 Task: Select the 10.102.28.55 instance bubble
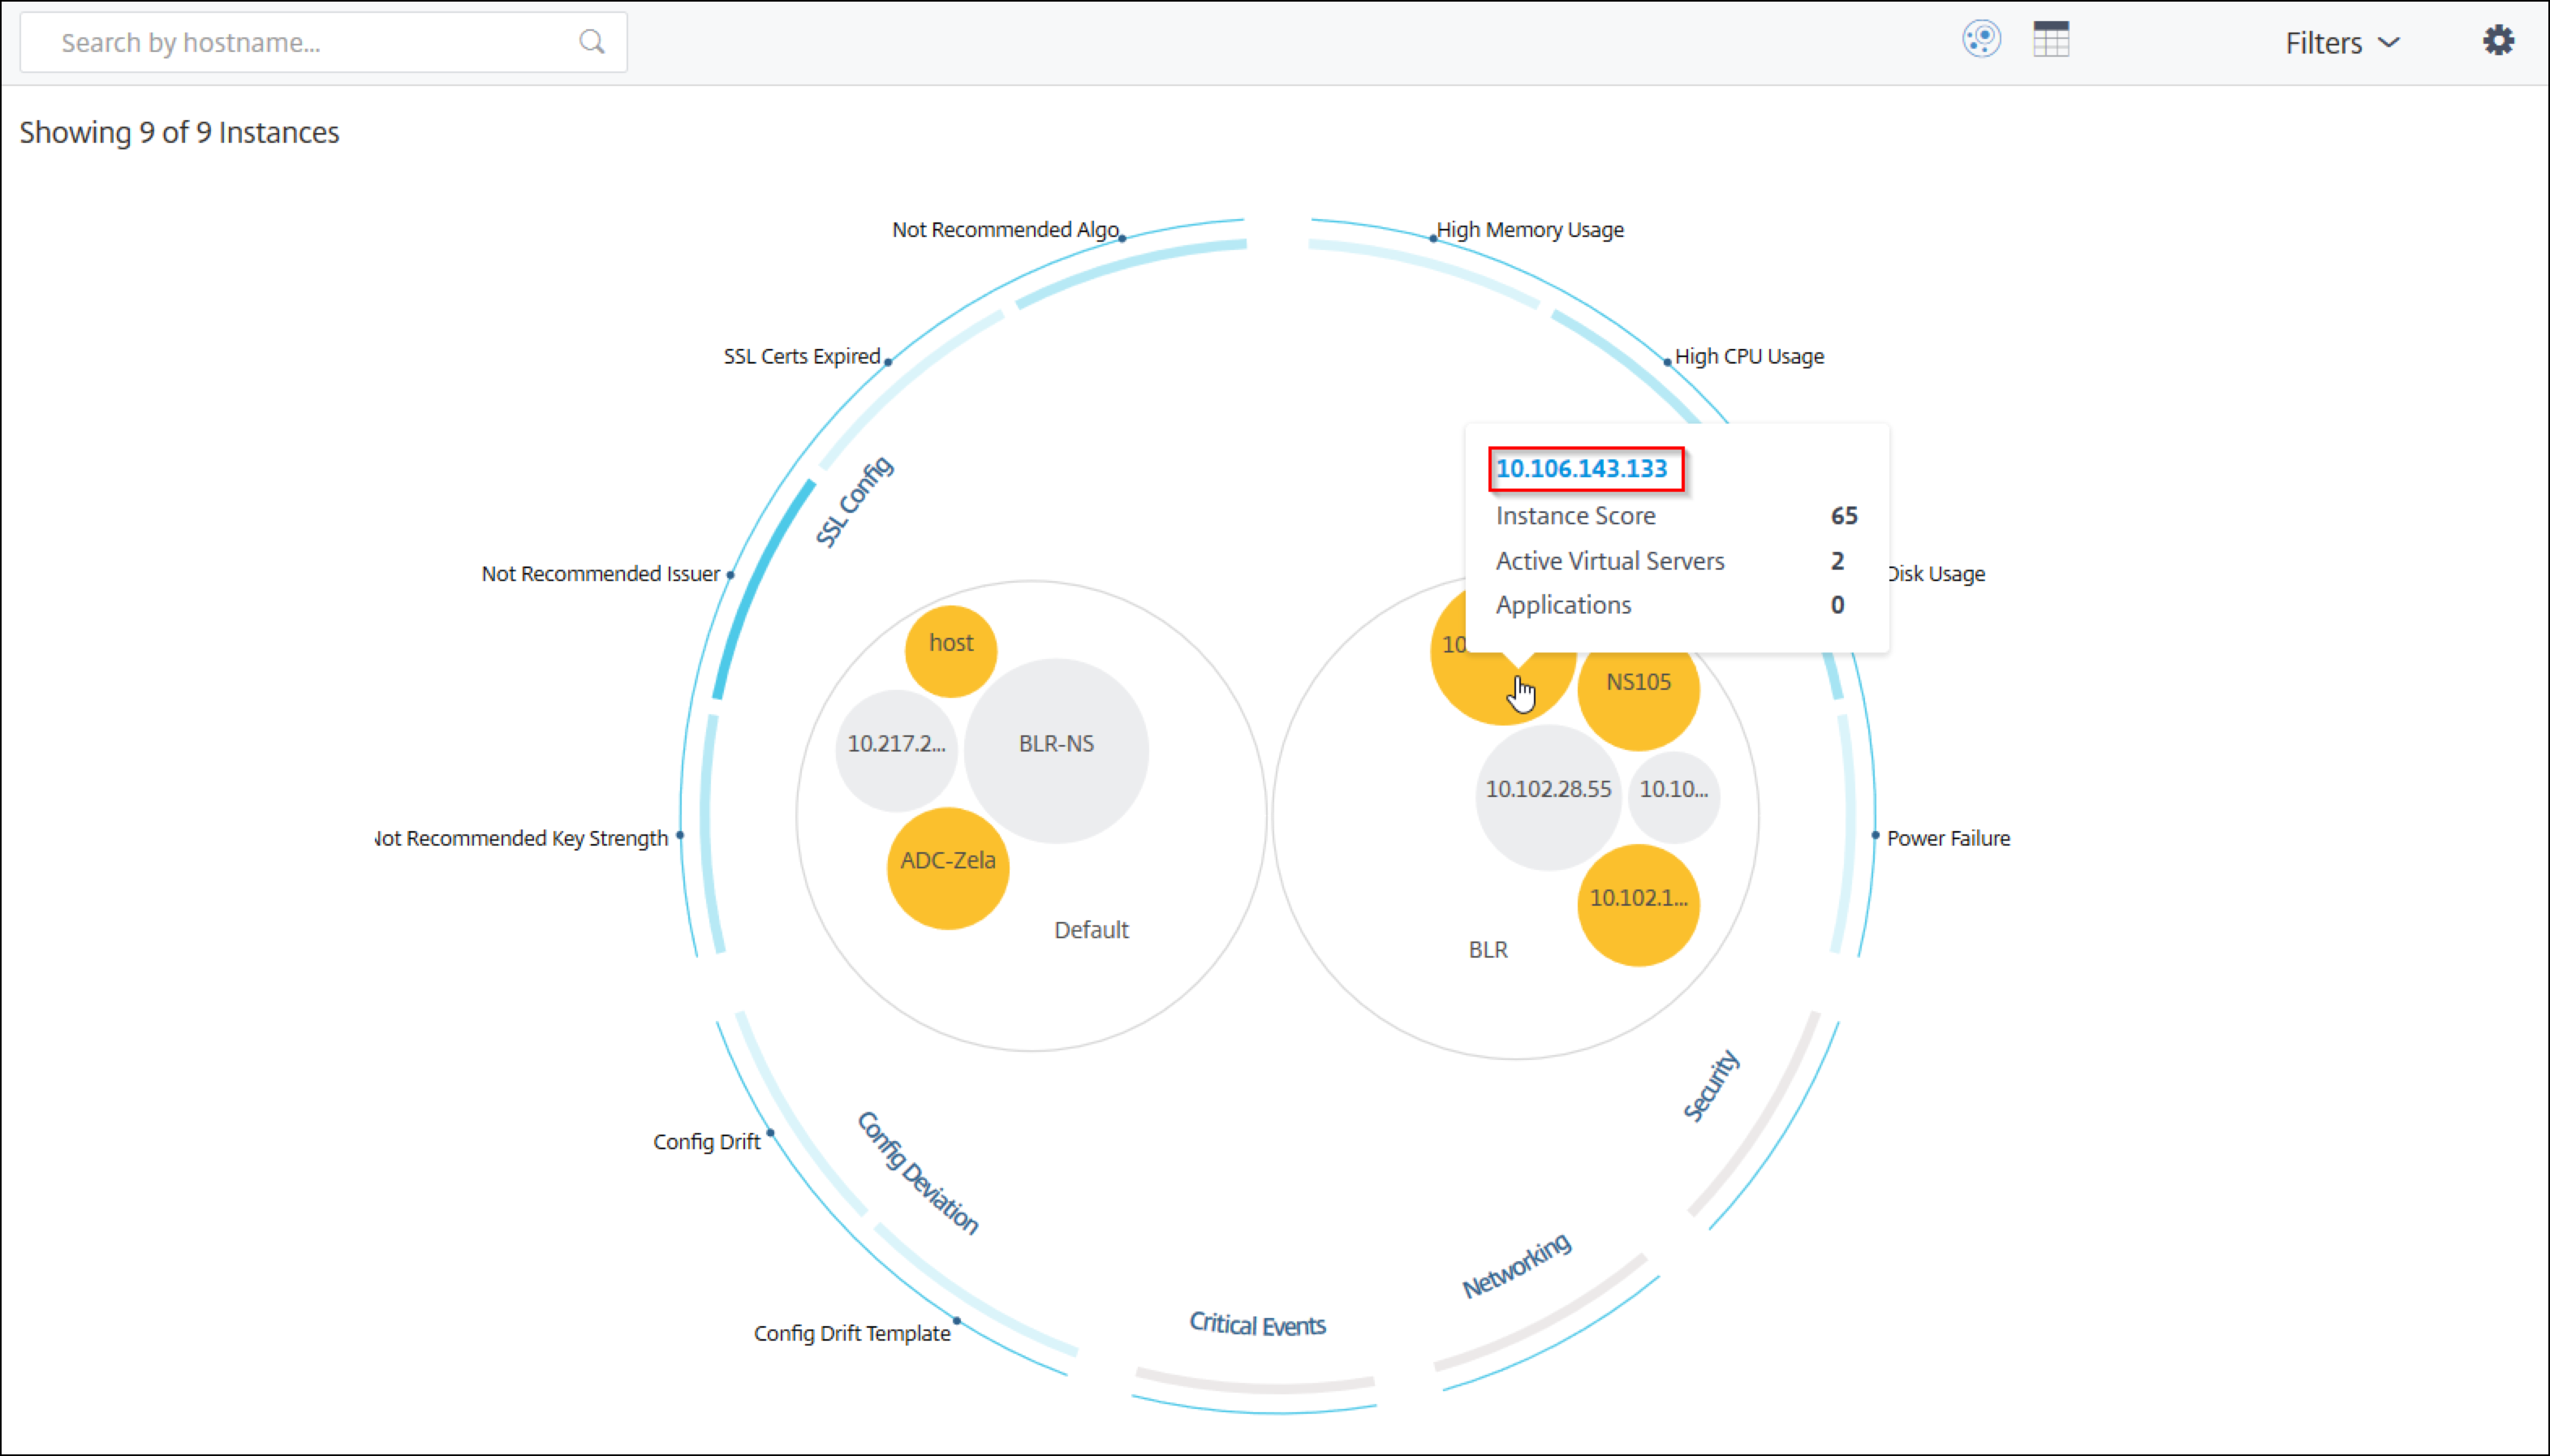click(x=1548, y=797)
